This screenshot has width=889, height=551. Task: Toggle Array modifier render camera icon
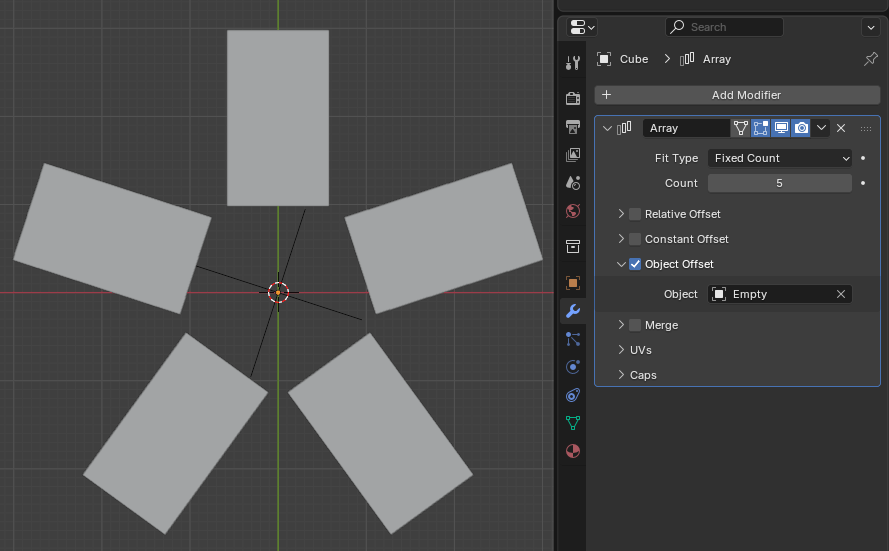801,128
